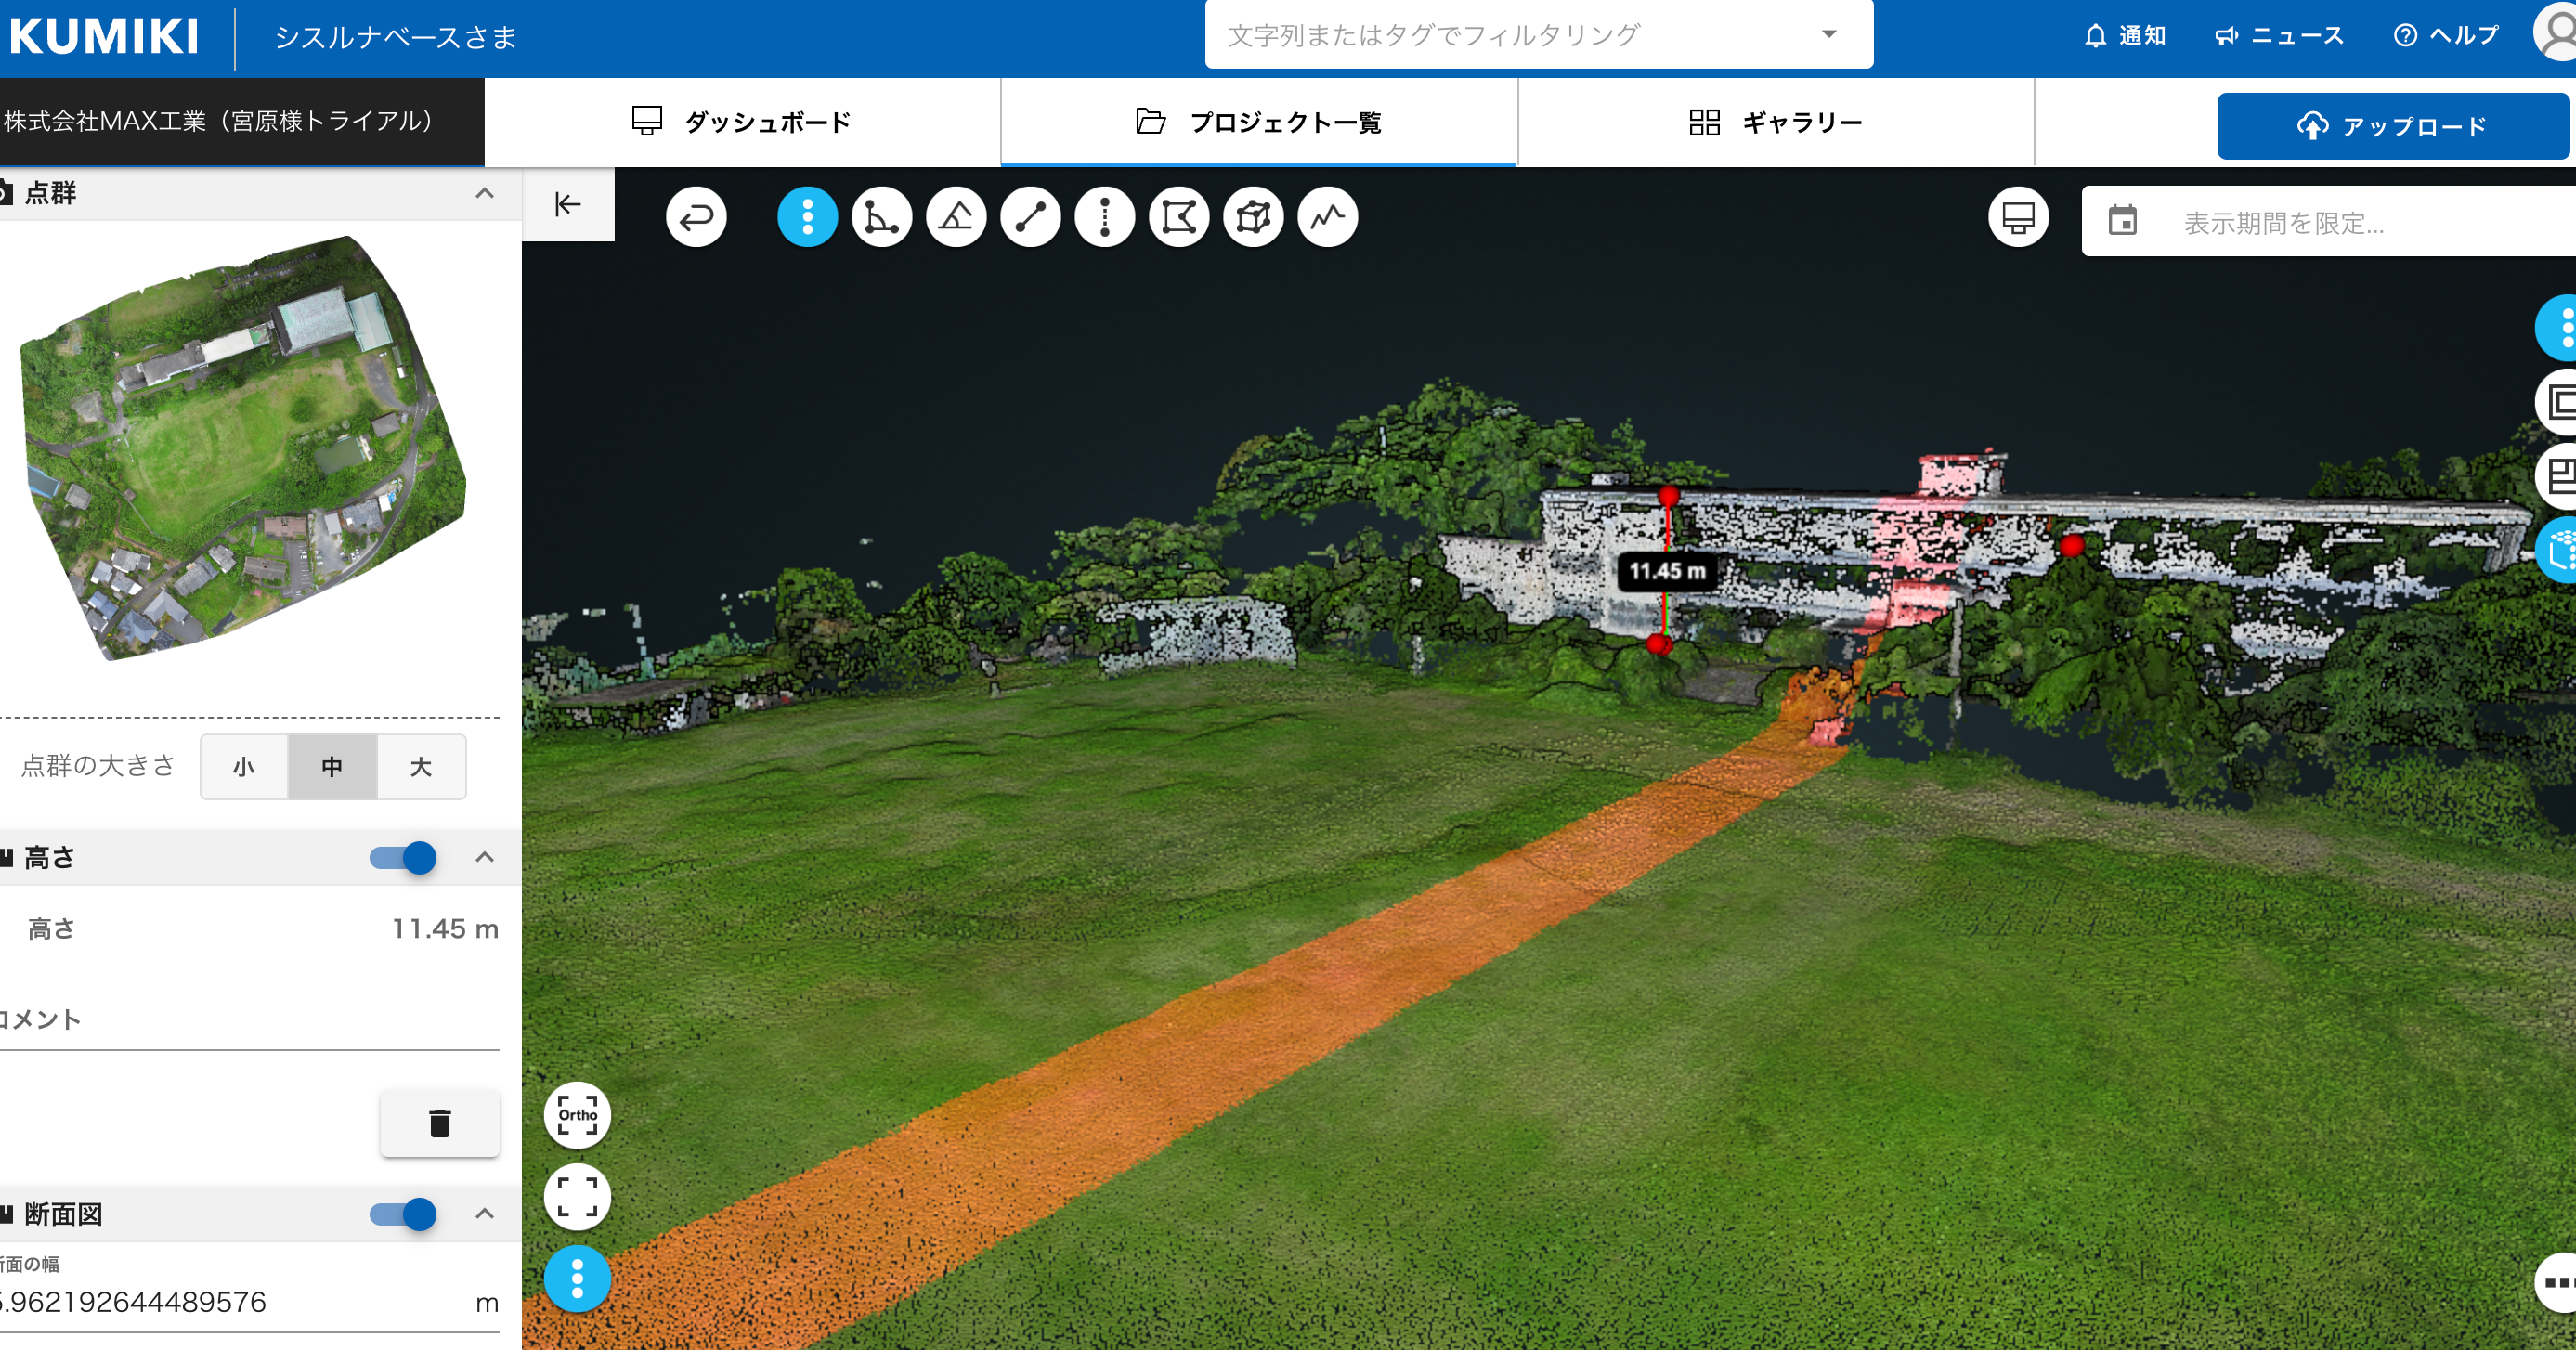Viewport: 2576px width, 1350px height.
Task: Click the undo/back arrow tool
Action: click(x=696, y=217)
